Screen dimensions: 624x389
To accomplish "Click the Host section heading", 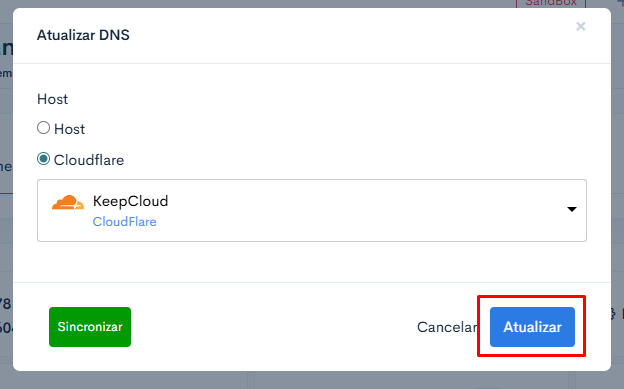I will (53, 99).
